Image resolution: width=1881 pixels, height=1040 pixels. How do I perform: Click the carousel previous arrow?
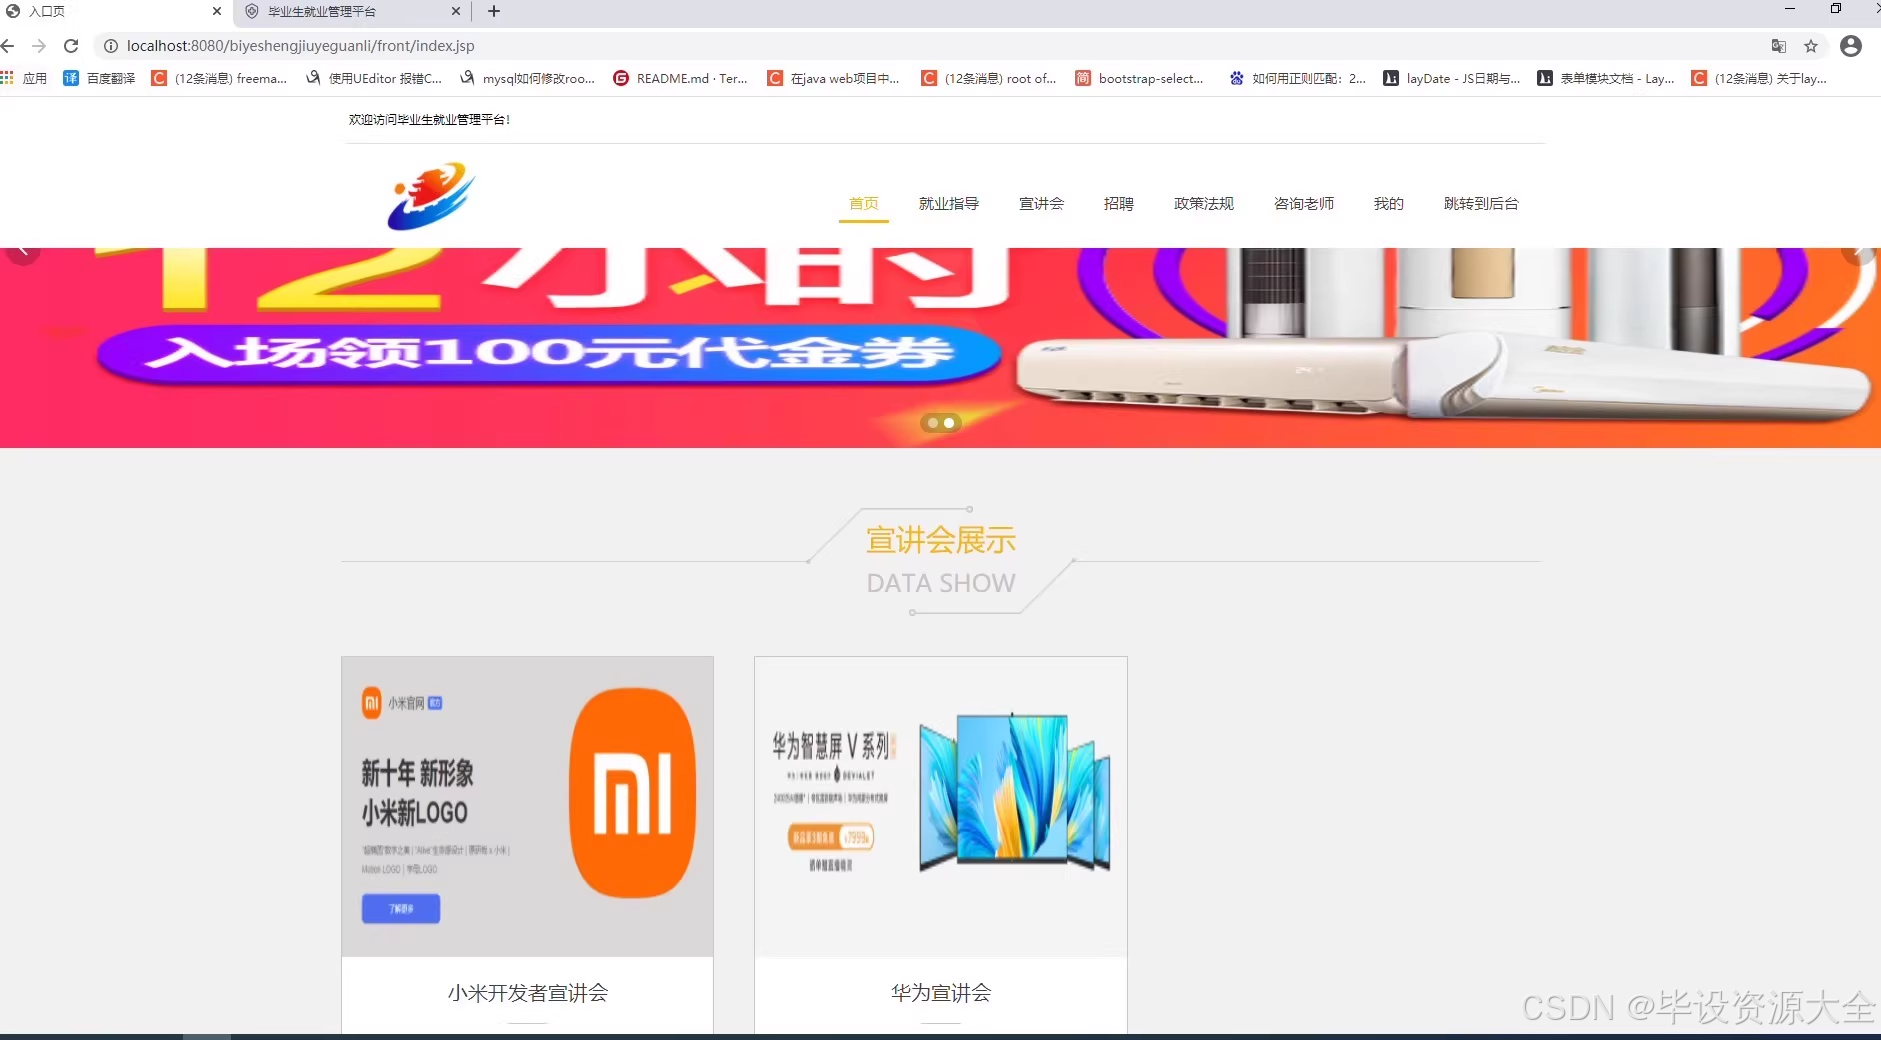(x=22, y=253)
